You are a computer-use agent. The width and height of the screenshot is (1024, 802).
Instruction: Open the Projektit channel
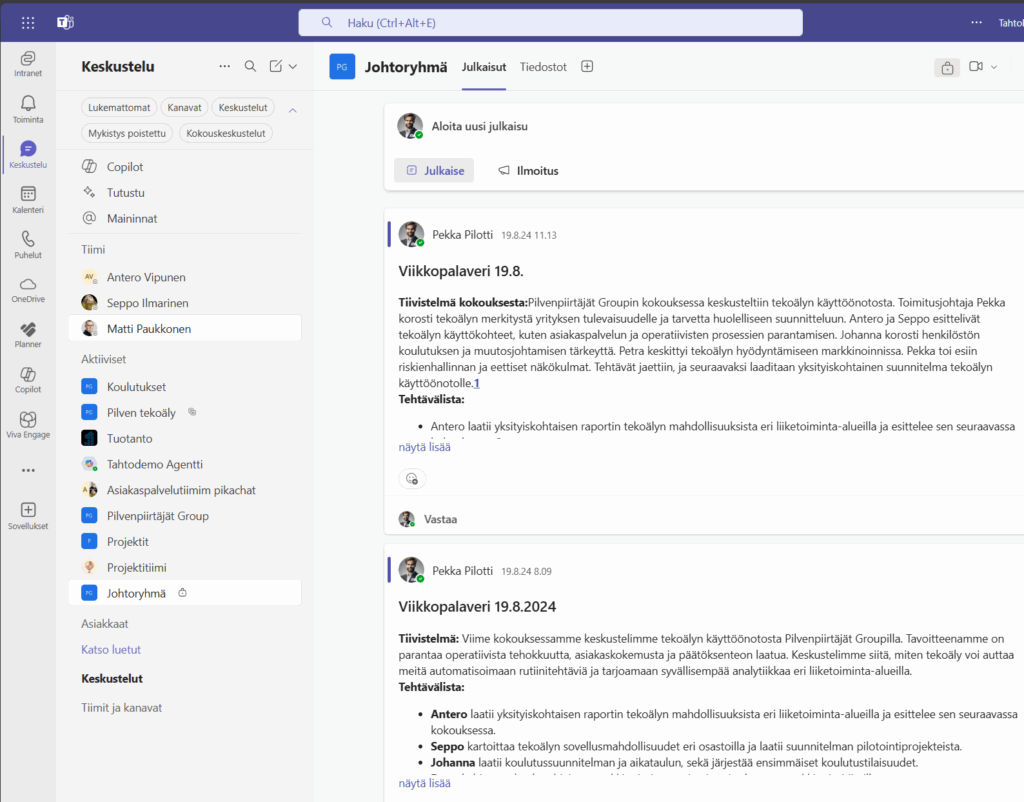coord(185,541)
